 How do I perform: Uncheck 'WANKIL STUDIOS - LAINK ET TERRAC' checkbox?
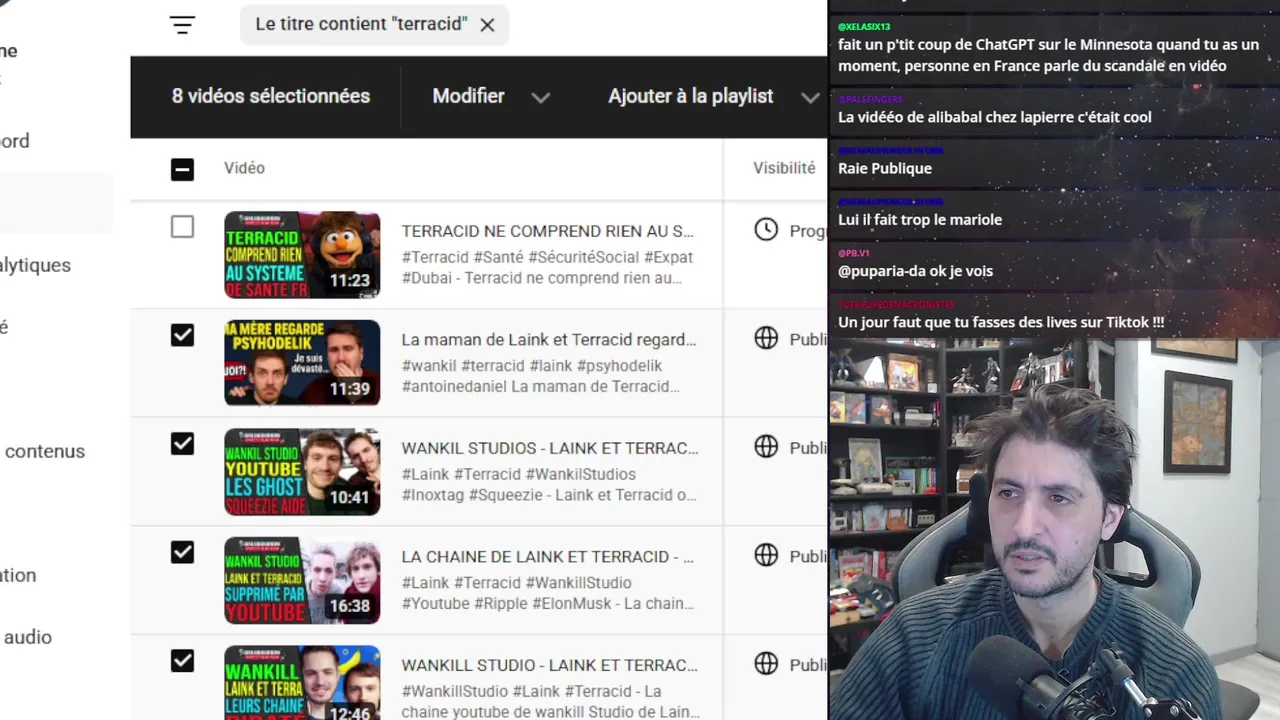coord(182,443)
